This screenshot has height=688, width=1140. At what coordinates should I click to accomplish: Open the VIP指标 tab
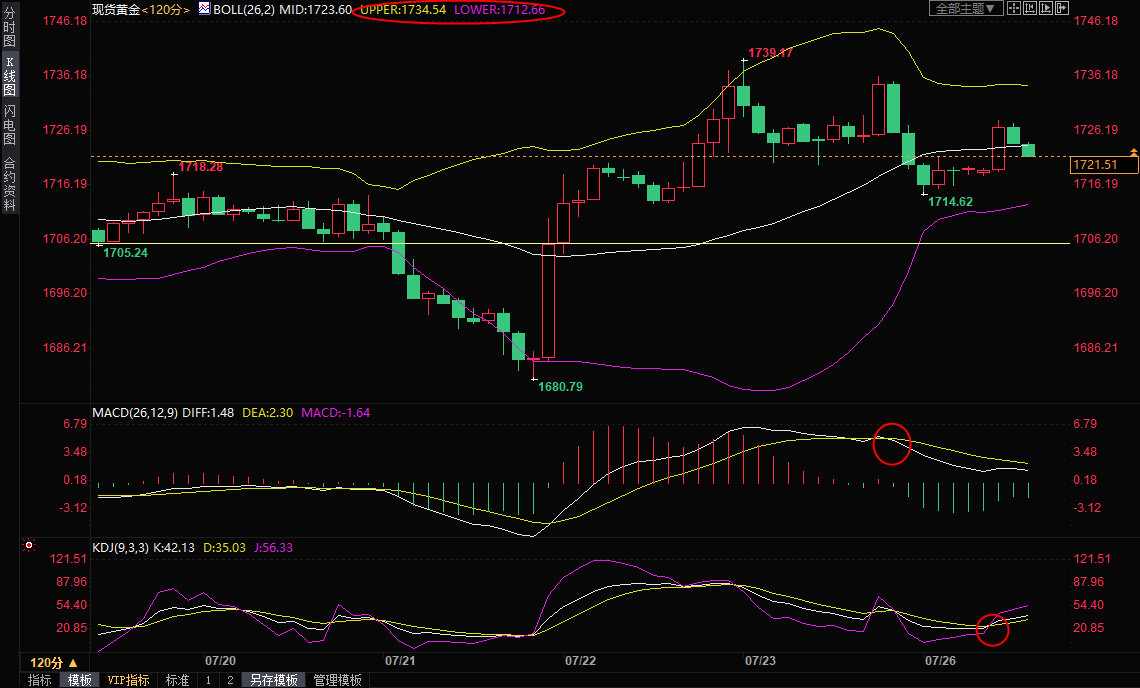pyautogui.click(x=129, y=680)
